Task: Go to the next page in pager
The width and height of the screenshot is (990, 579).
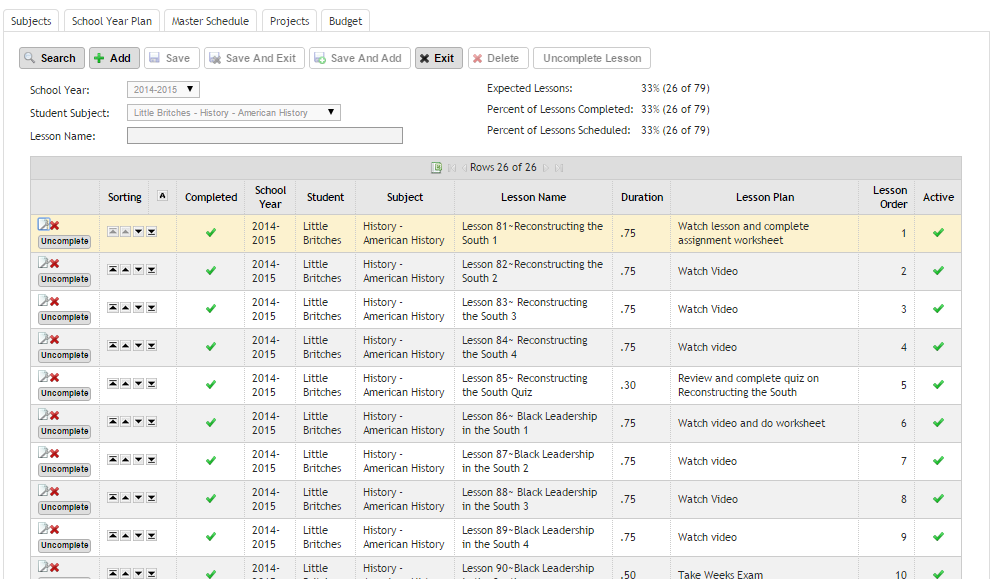Action: coord(546,168)
